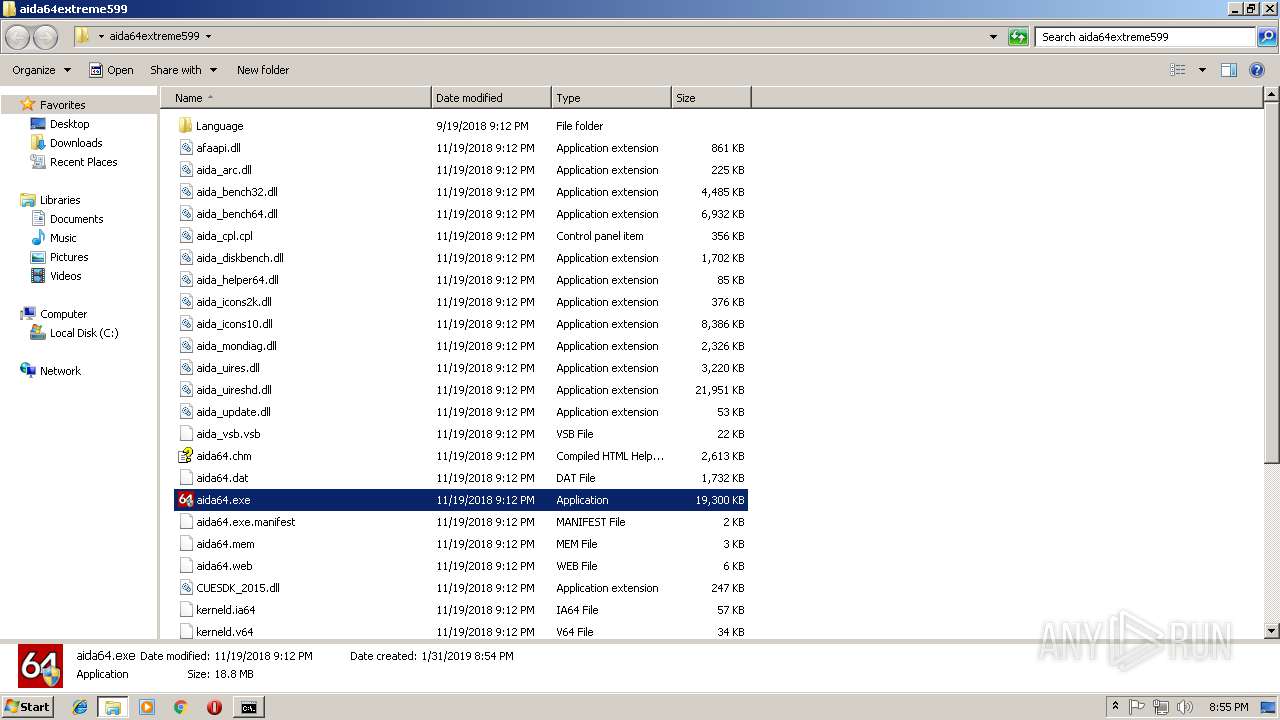1280x720 pixels.
Task: Open Internet Explorer from the taskbar
Action: click(x=80, y=707)
